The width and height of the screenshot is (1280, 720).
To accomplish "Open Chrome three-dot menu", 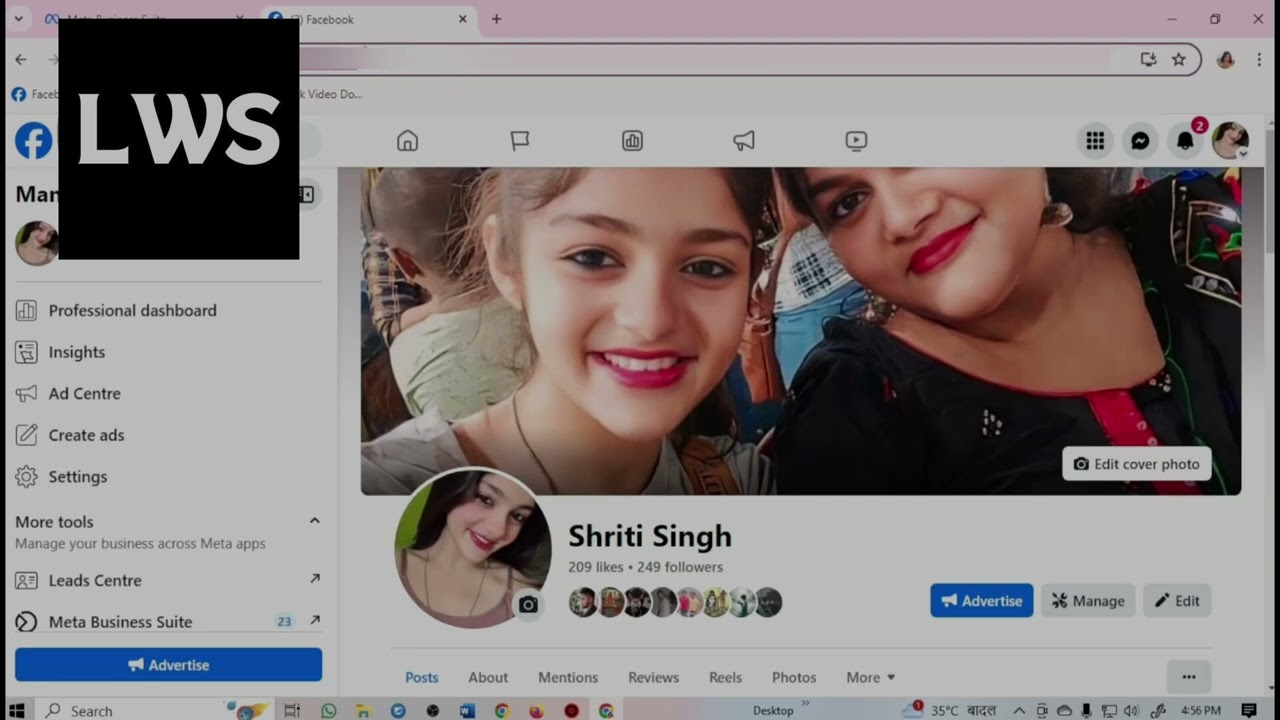I will (1259, 59).
